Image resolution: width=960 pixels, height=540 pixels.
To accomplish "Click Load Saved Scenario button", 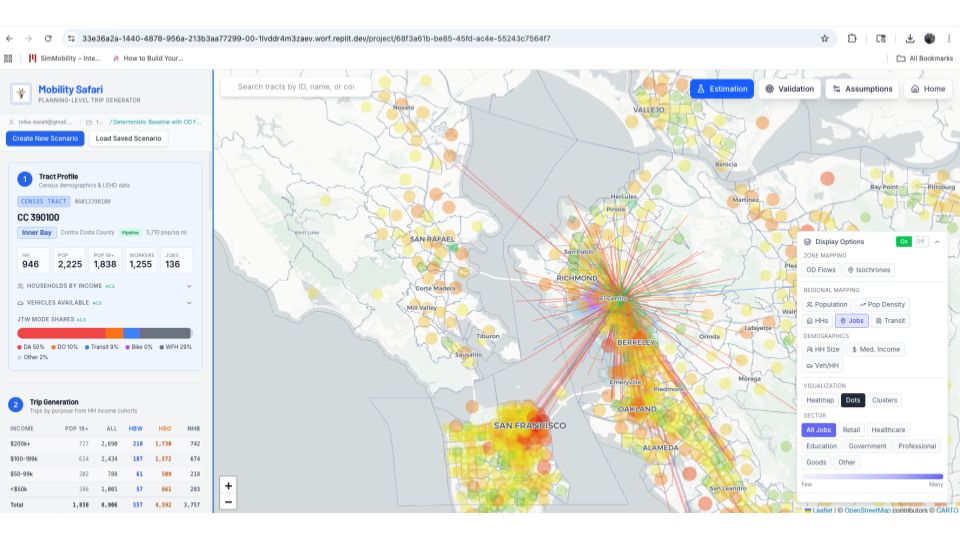I will (x=127, y=138).
